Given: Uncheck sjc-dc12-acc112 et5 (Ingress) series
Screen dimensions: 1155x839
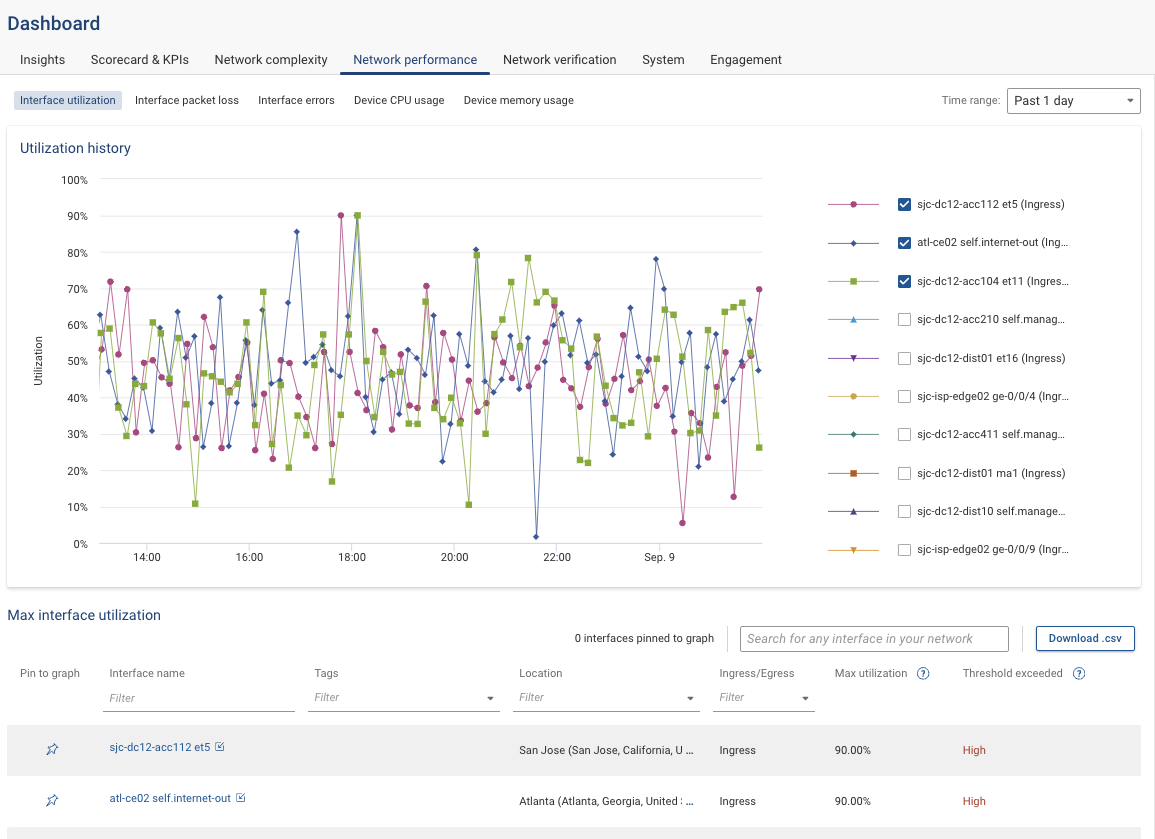Looking at the screenshot, I should (904, 204).
